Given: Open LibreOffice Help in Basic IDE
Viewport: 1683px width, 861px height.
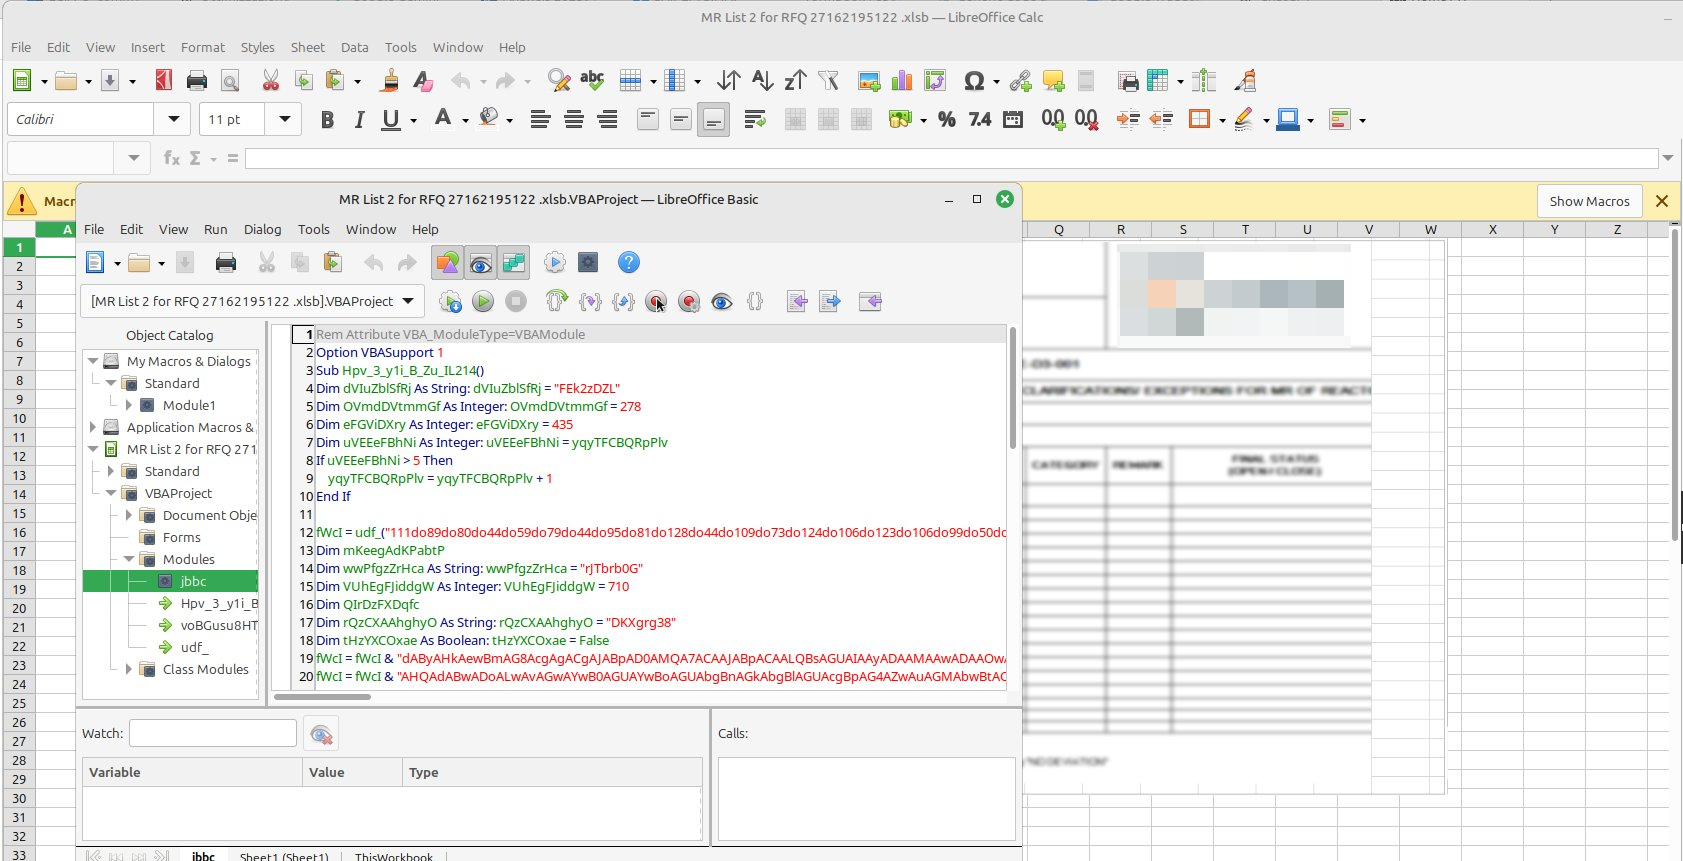Looking at the screenshot, I should [x=629, y=263].
